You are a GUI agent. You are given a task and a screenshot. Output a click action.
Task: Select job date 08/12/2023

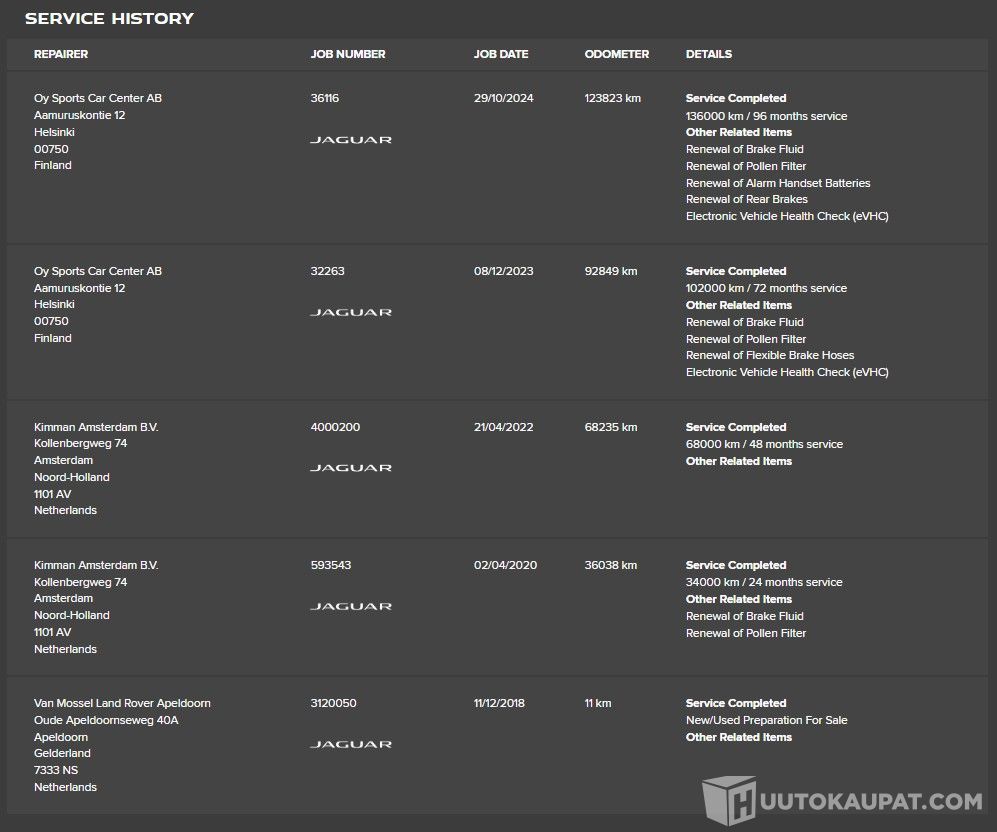[504, 271]
